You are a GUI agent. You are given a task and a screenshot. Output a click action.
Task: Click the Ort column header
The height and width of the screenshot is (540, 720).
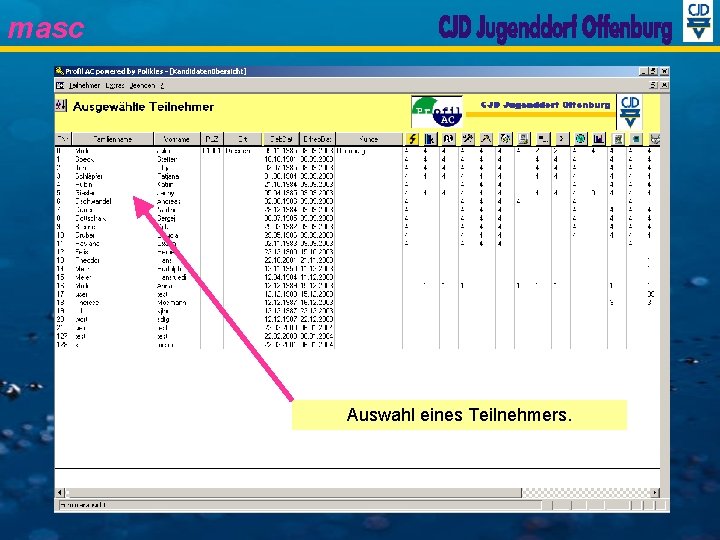coord(243,139)
